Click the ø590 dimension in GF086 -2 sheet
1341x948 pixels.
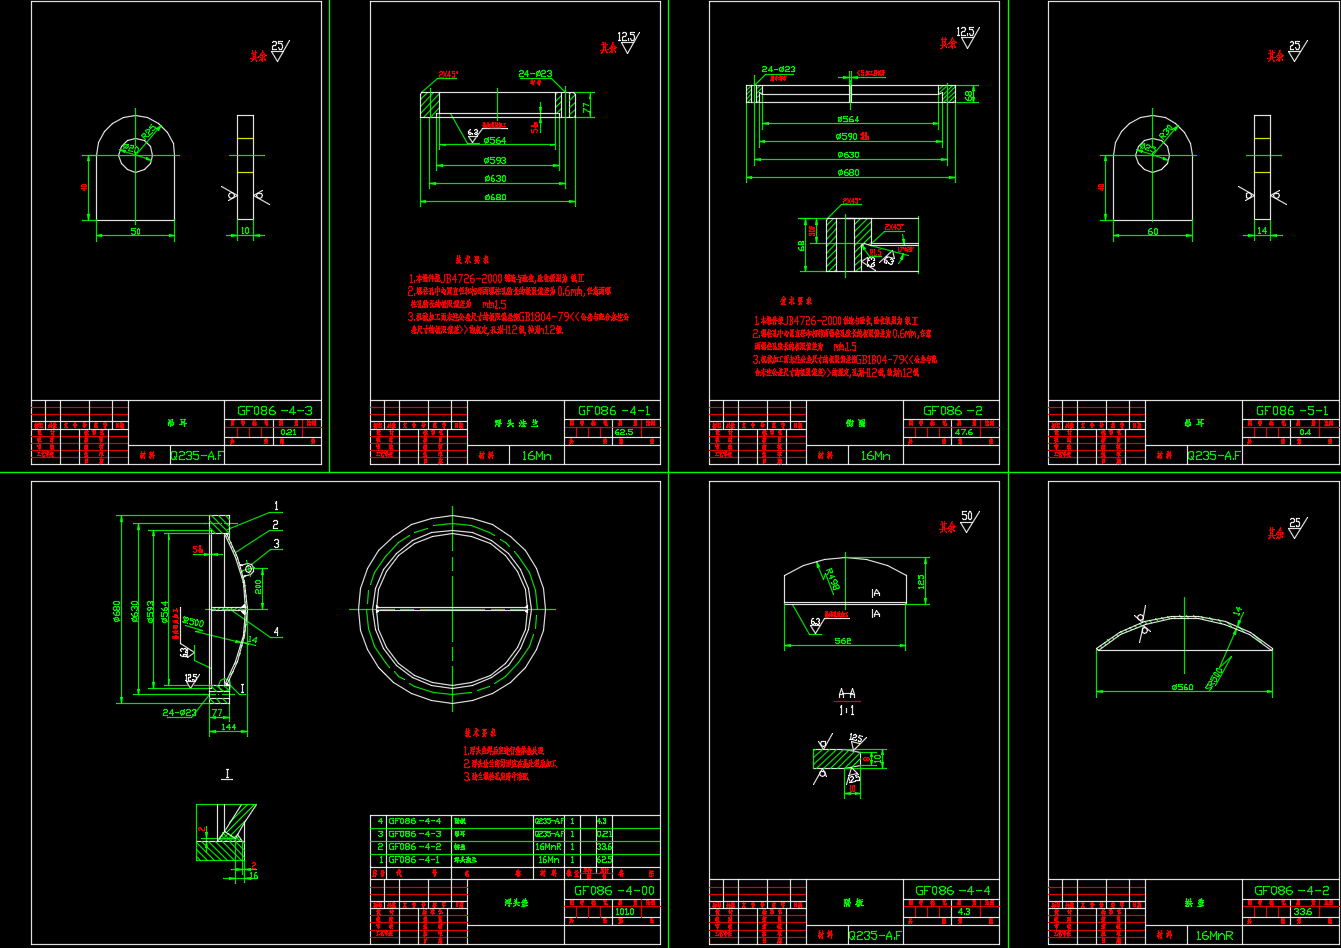[x=852, y=136]
